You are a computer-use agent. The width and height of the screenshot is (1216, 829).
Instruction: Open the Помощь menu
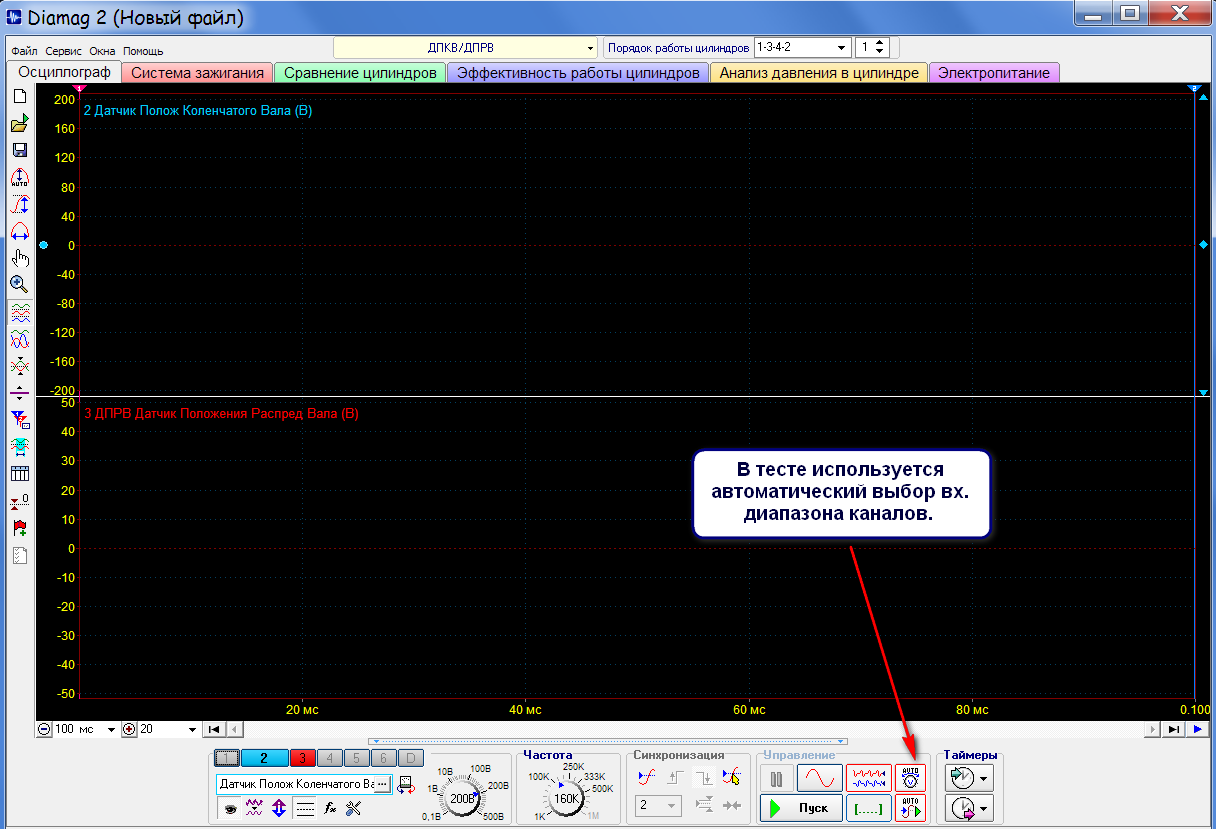pos(143,51)
